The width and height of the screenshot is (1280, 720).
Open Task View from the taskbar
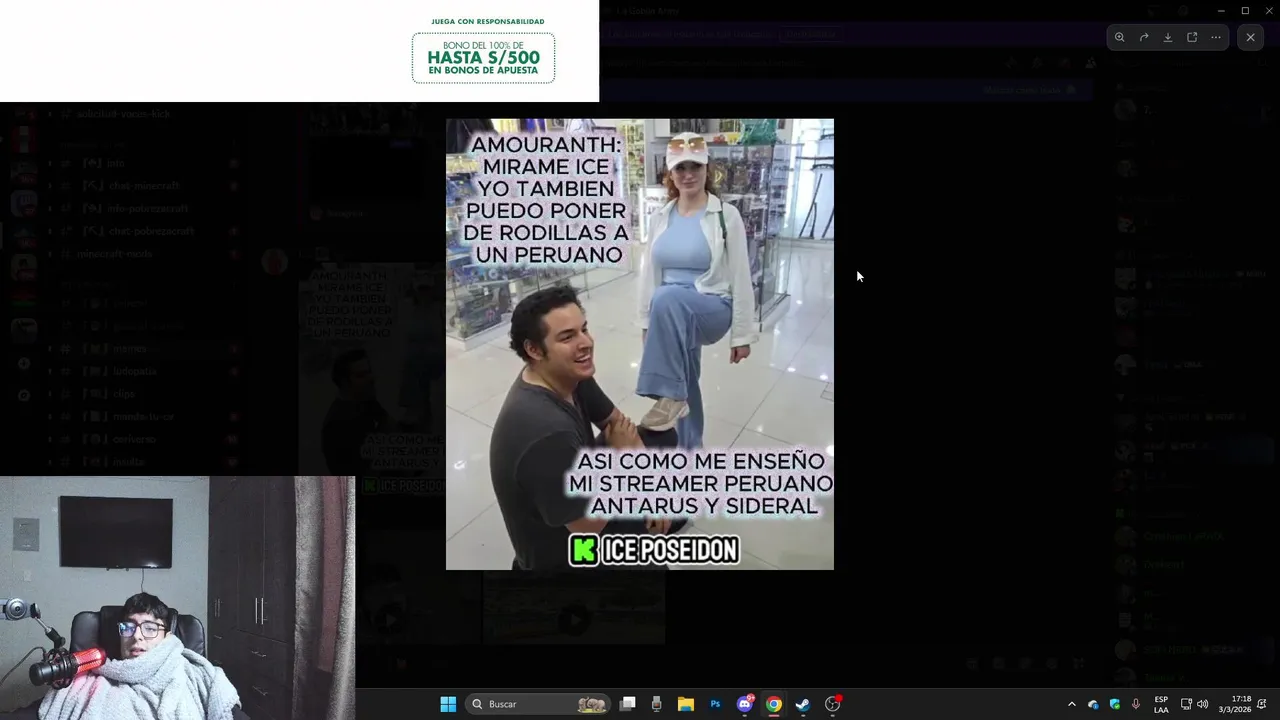(628, 704)
